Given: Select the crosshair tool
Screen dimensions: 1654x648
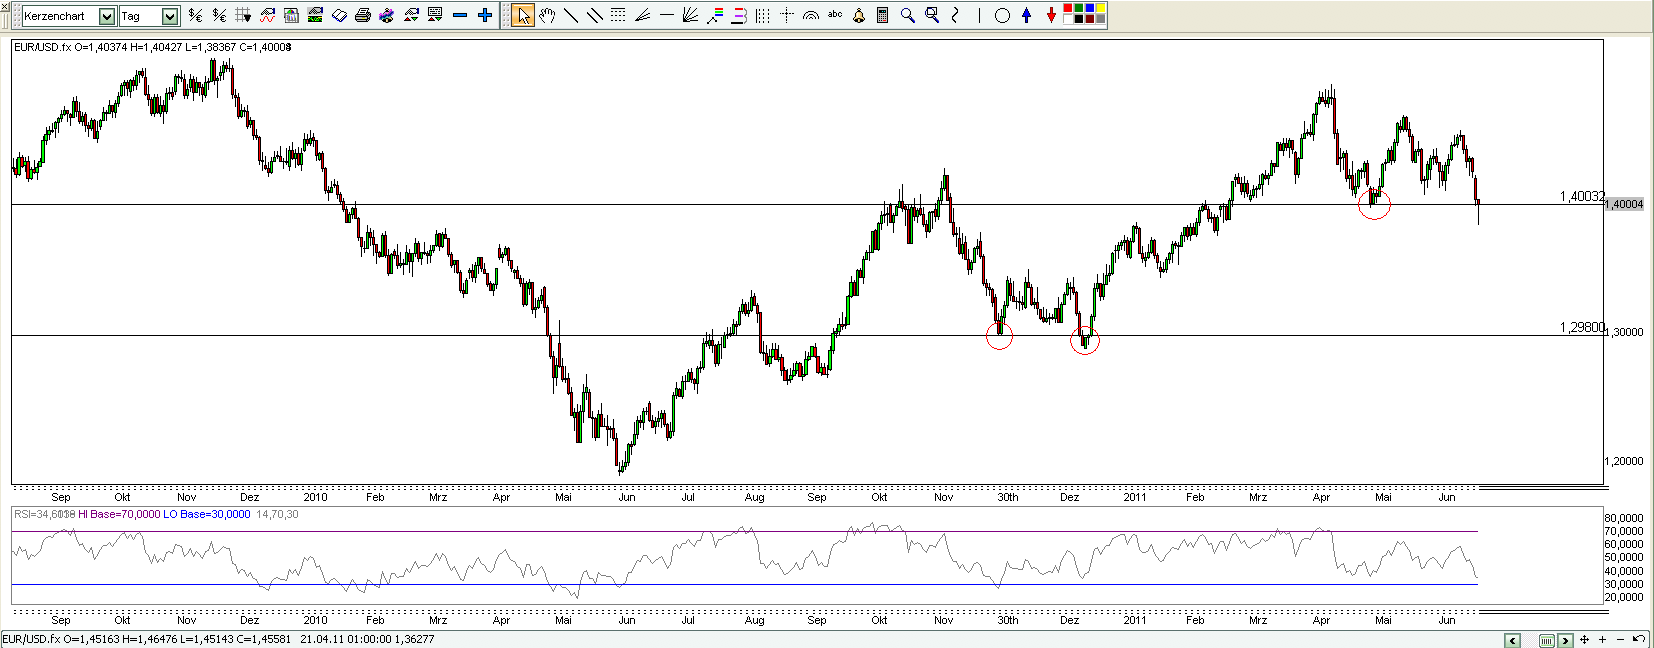Looking at the screenshot, I should (787, 15).
